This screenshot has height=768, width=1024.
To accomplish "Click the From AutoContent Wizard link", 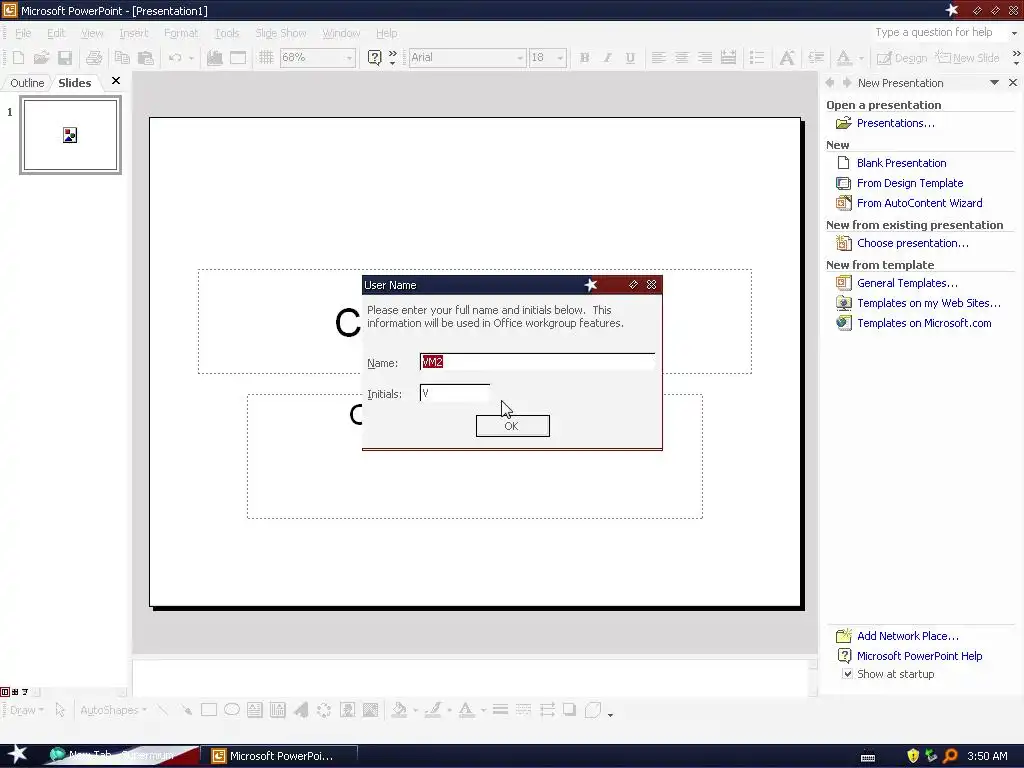I will (x=920, y=203).
